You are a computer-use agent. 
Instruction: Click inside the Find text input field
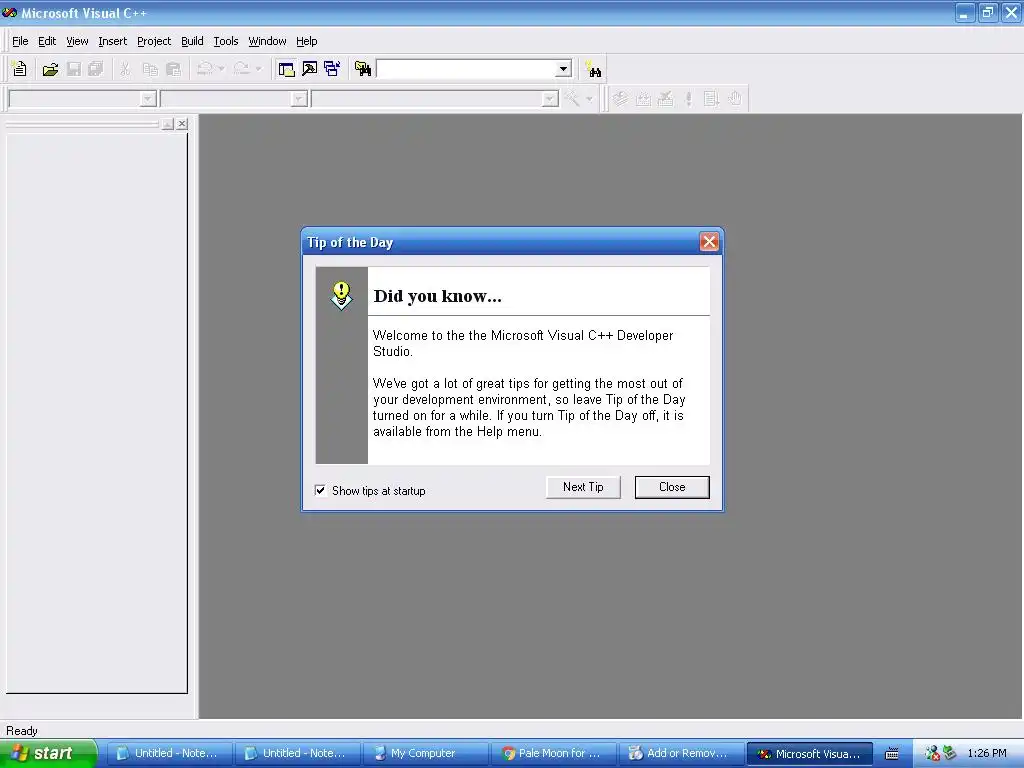click(x=466, y=69)
